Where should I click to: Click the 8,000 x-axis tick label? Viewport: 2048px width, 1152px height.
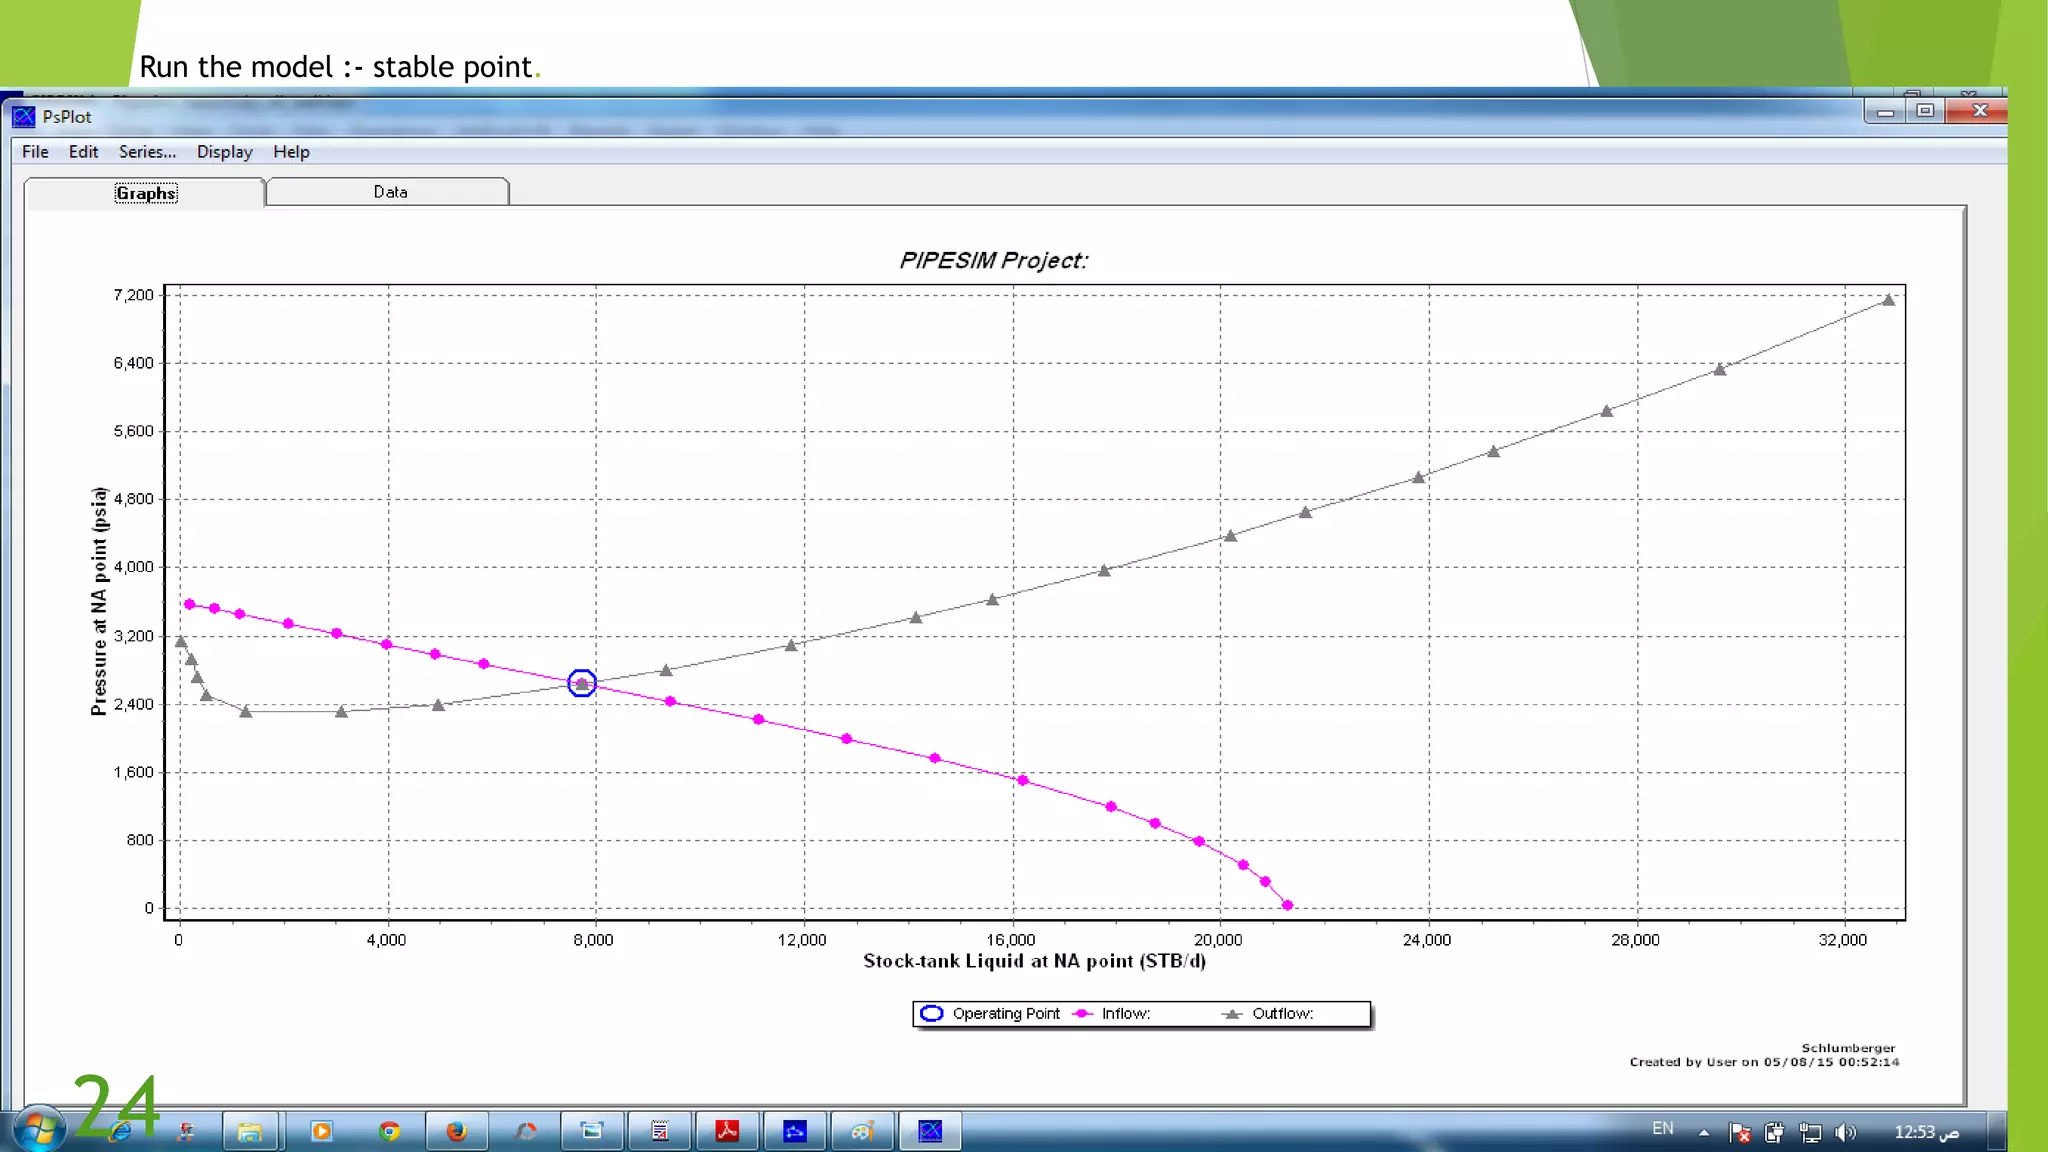coord(594,940)
